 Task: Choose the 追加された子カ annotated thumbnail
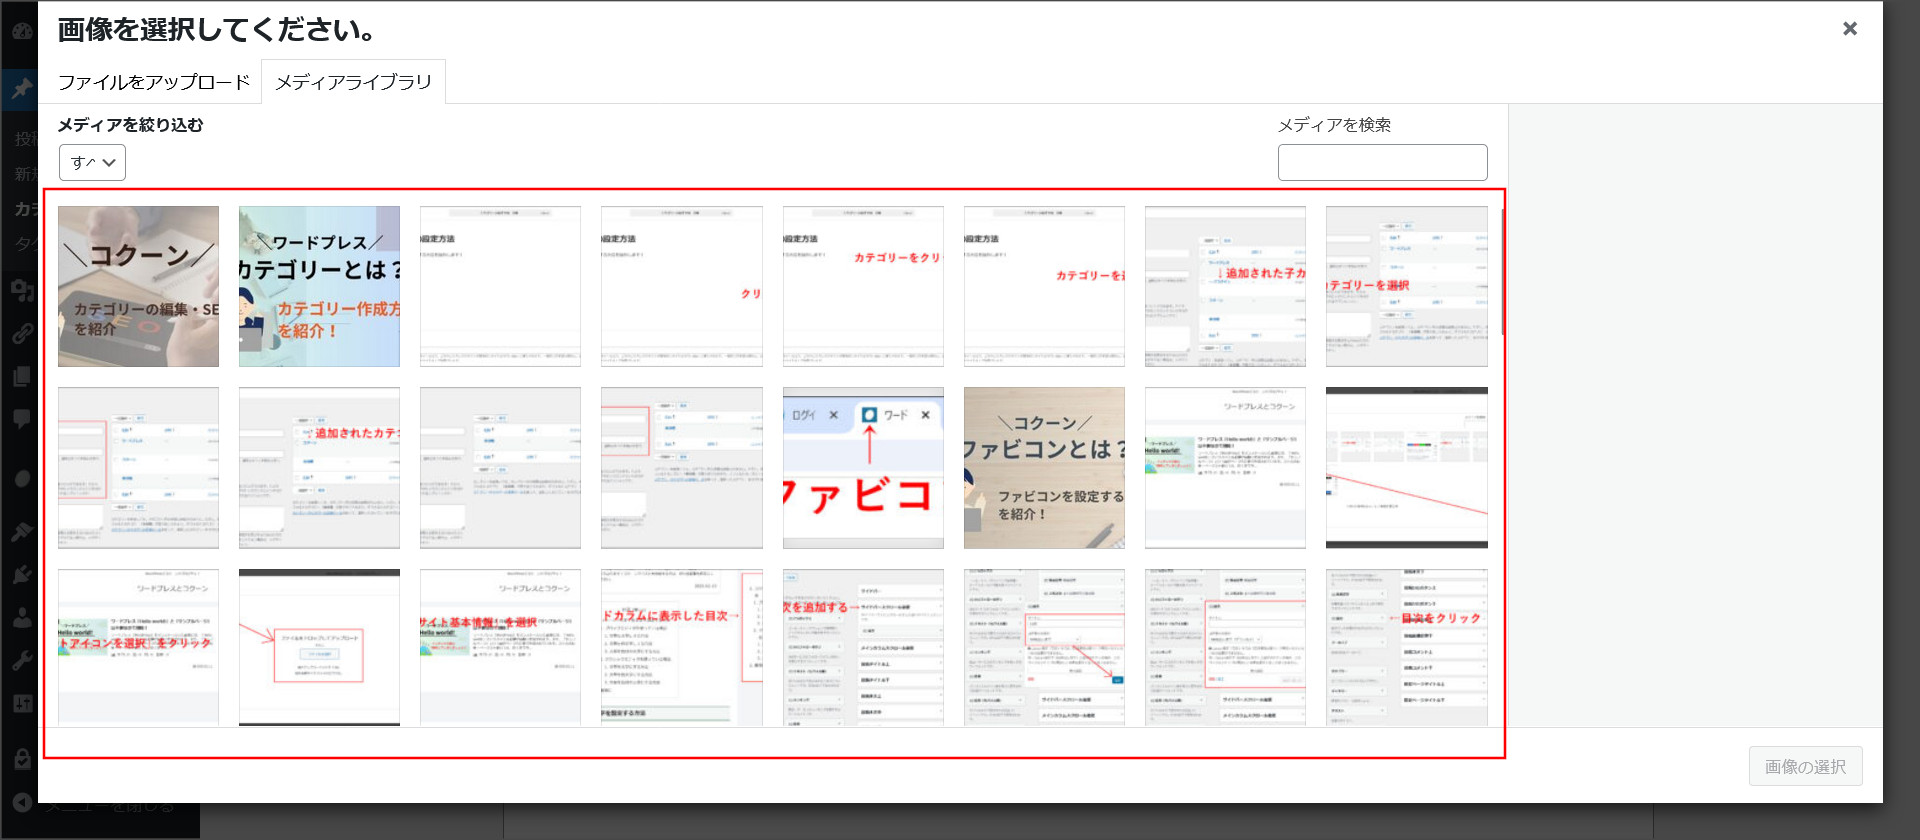[x=1225, y=286]
